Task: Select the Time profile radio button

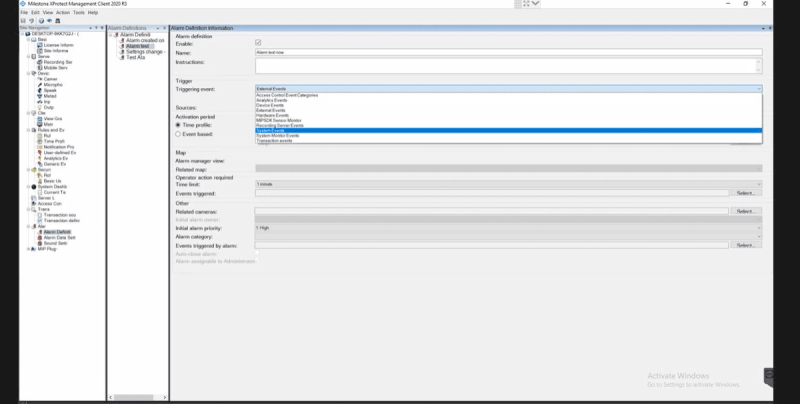Action: [178, 125]
